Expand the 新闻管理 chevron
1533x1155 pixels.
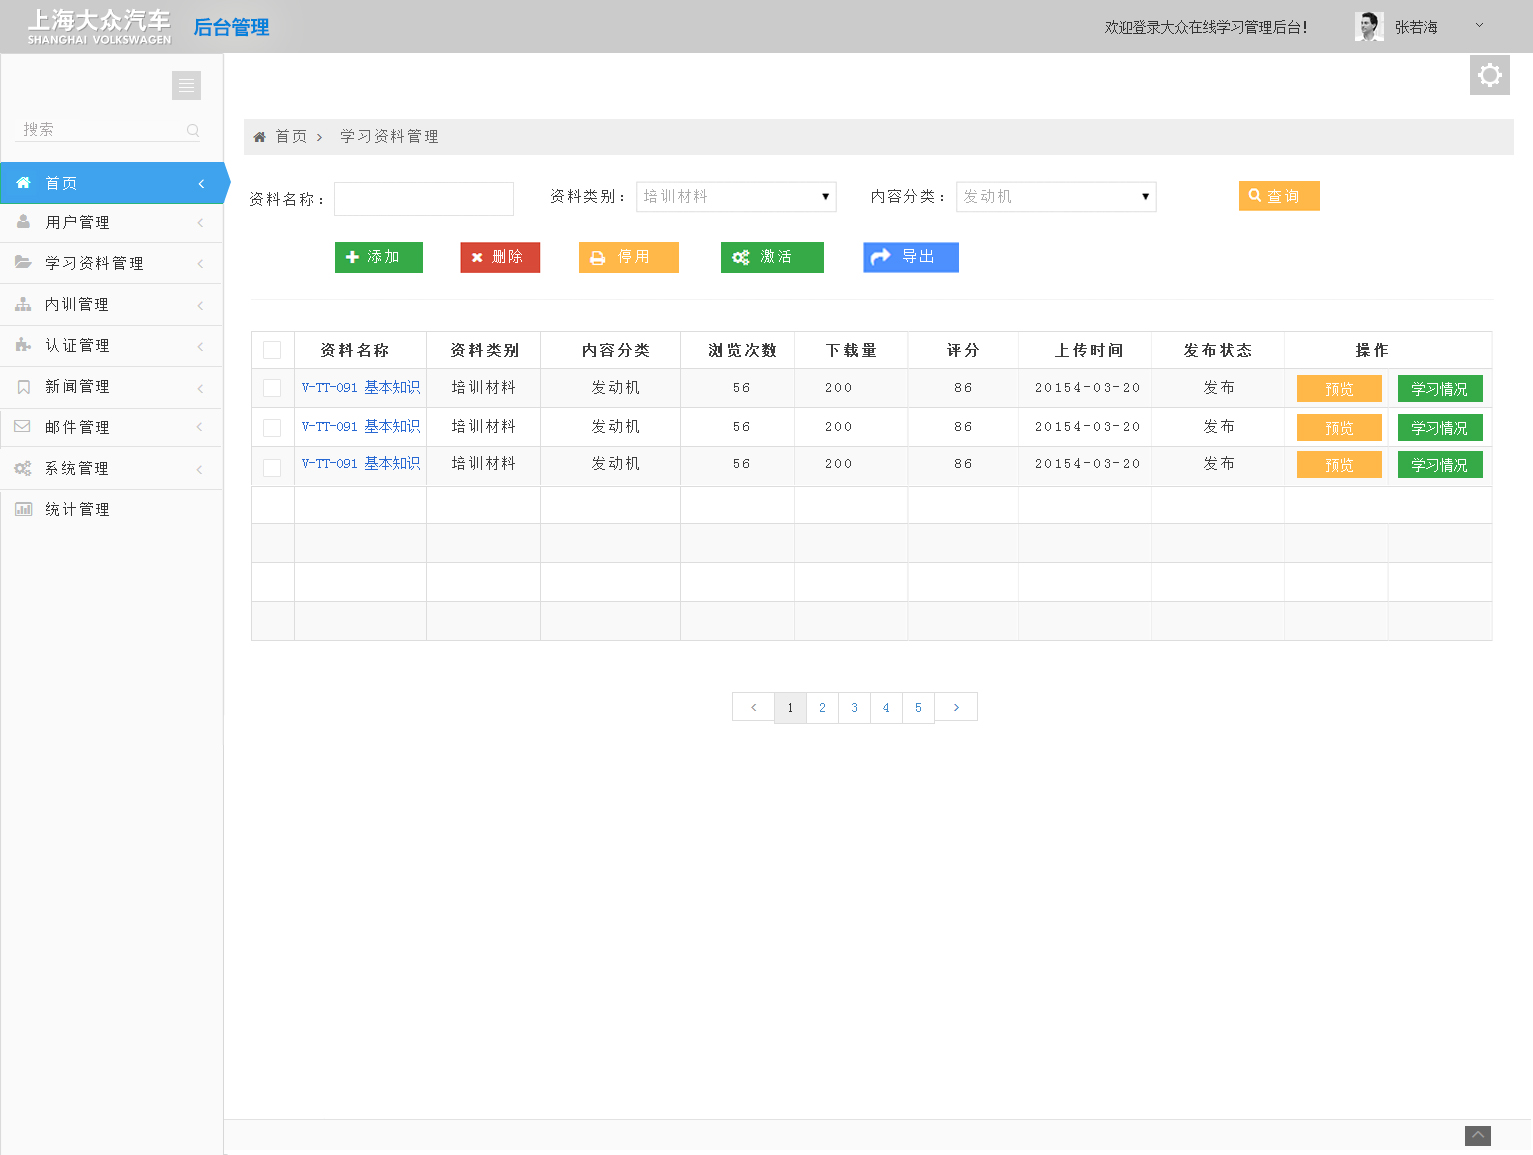pyautogui.click(x=200, y=388)
